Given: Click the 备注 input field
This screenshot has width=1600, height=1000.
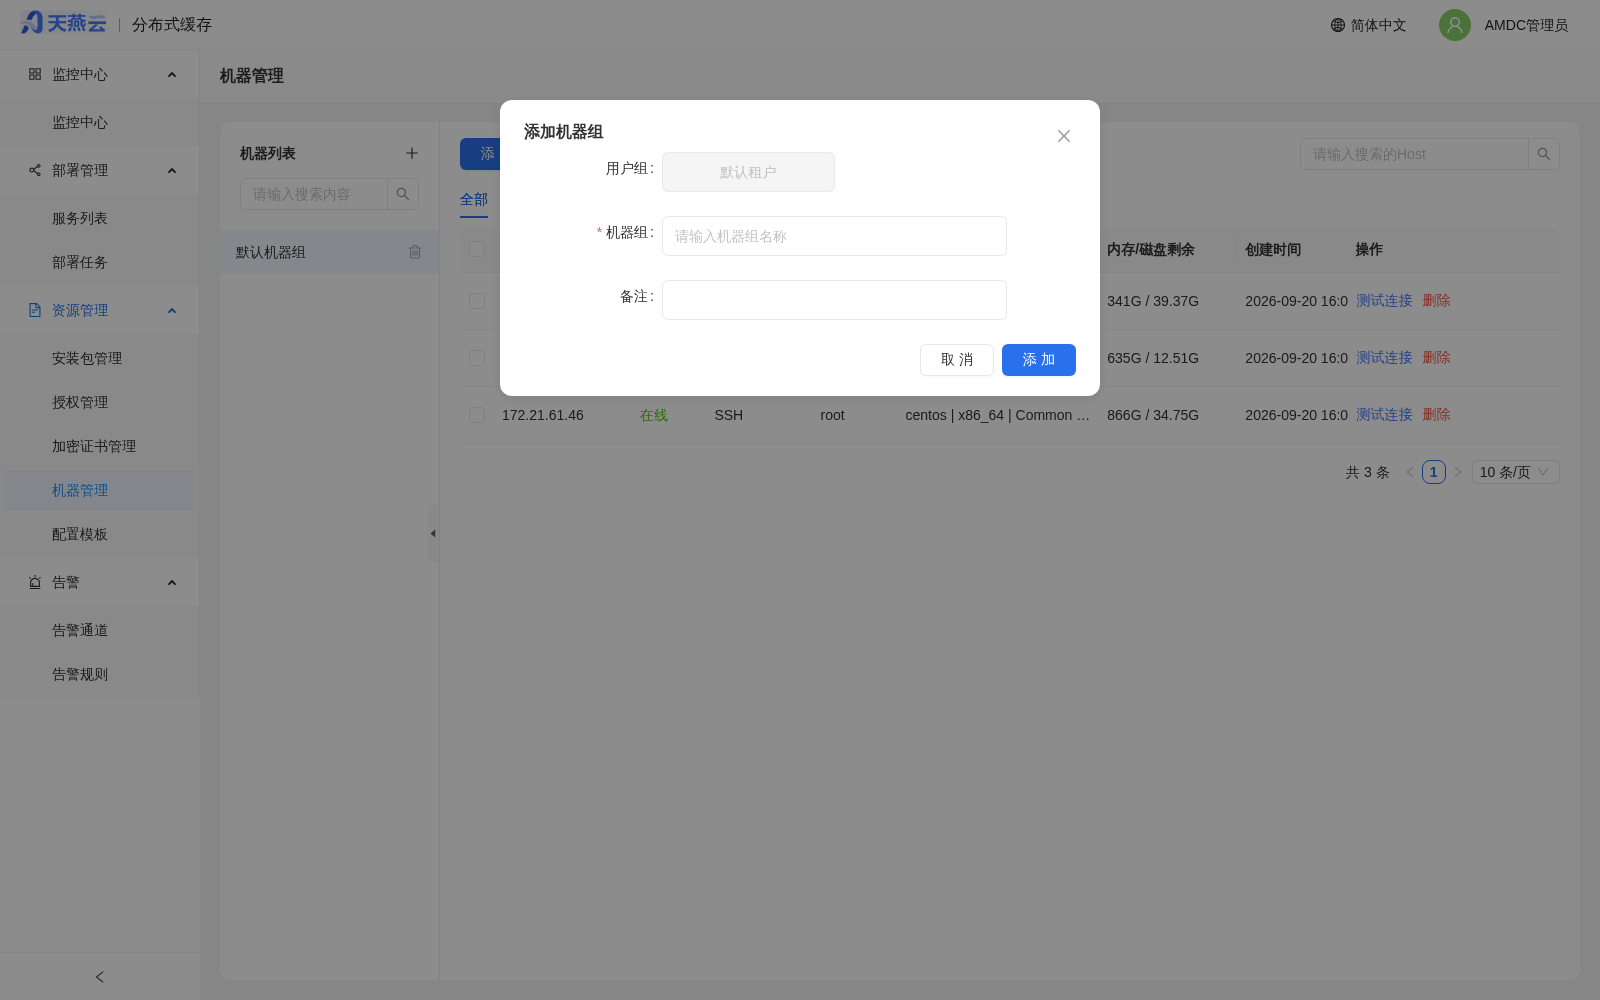Looking at the screenshot, I should coord(834,300).
